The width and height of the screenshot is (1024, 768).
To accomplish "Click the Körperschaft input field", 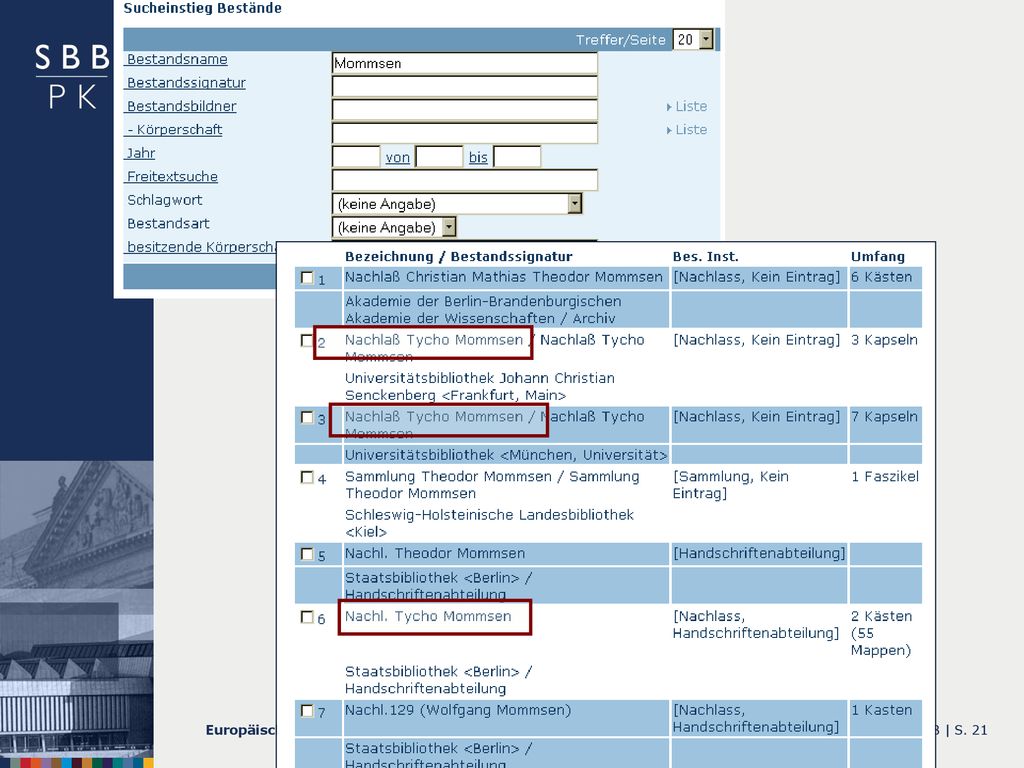I will coord(464,133).
